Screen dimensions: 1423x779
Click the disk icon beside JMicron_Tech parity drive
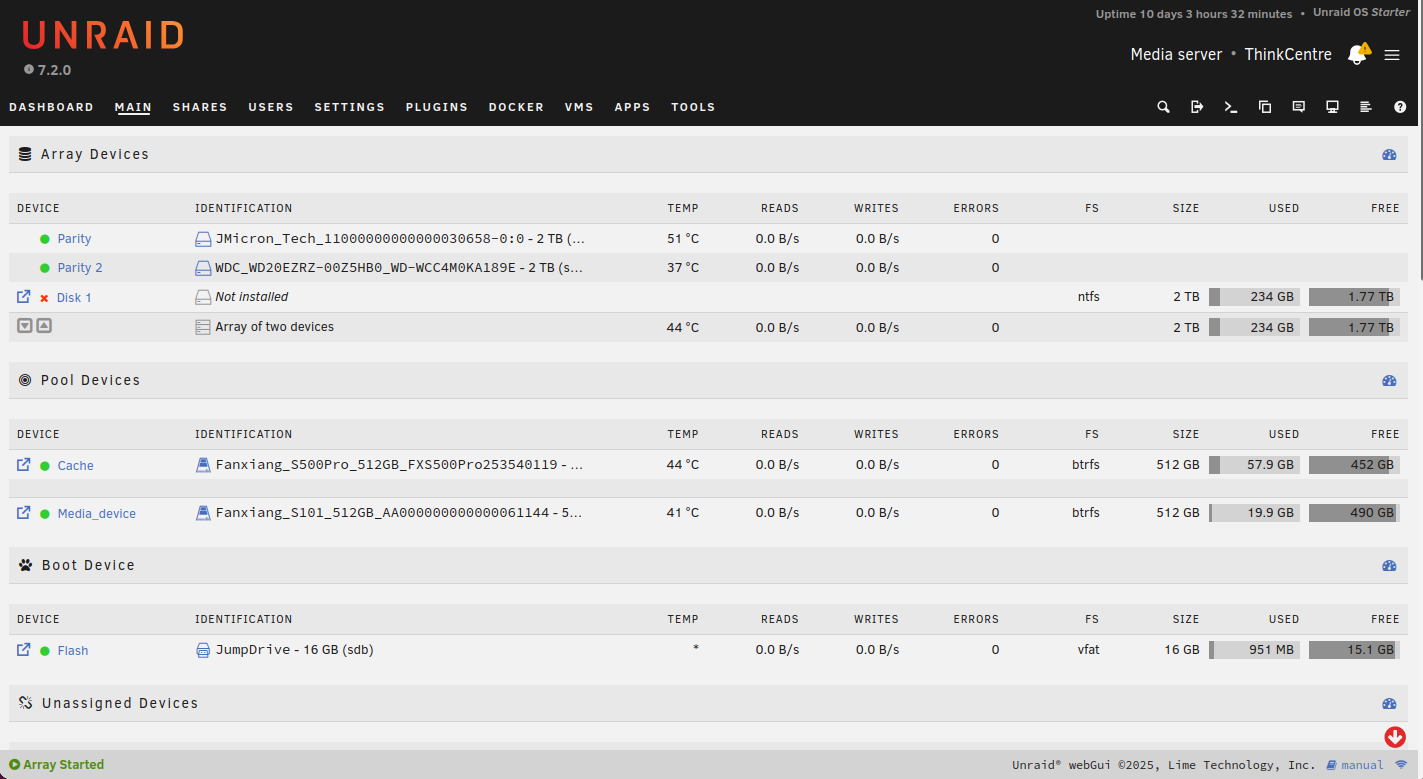tap(203, 239)
